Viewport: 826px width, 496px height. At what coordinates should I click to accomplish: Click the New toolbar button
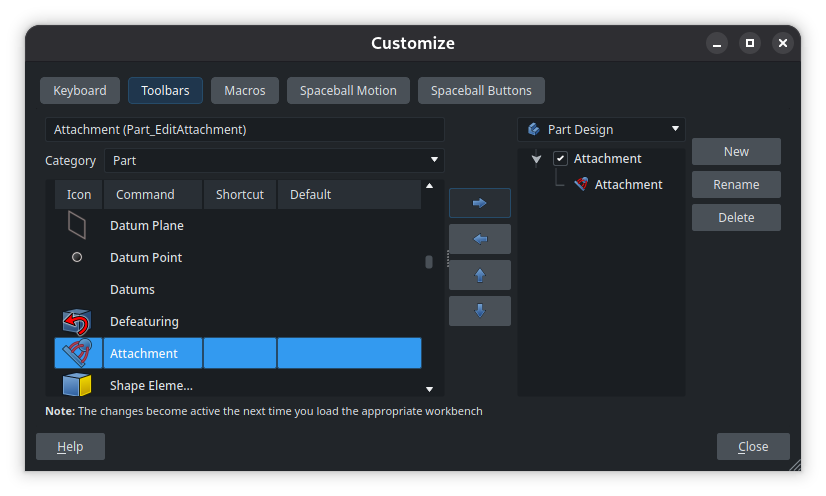[x=736, y=152]
